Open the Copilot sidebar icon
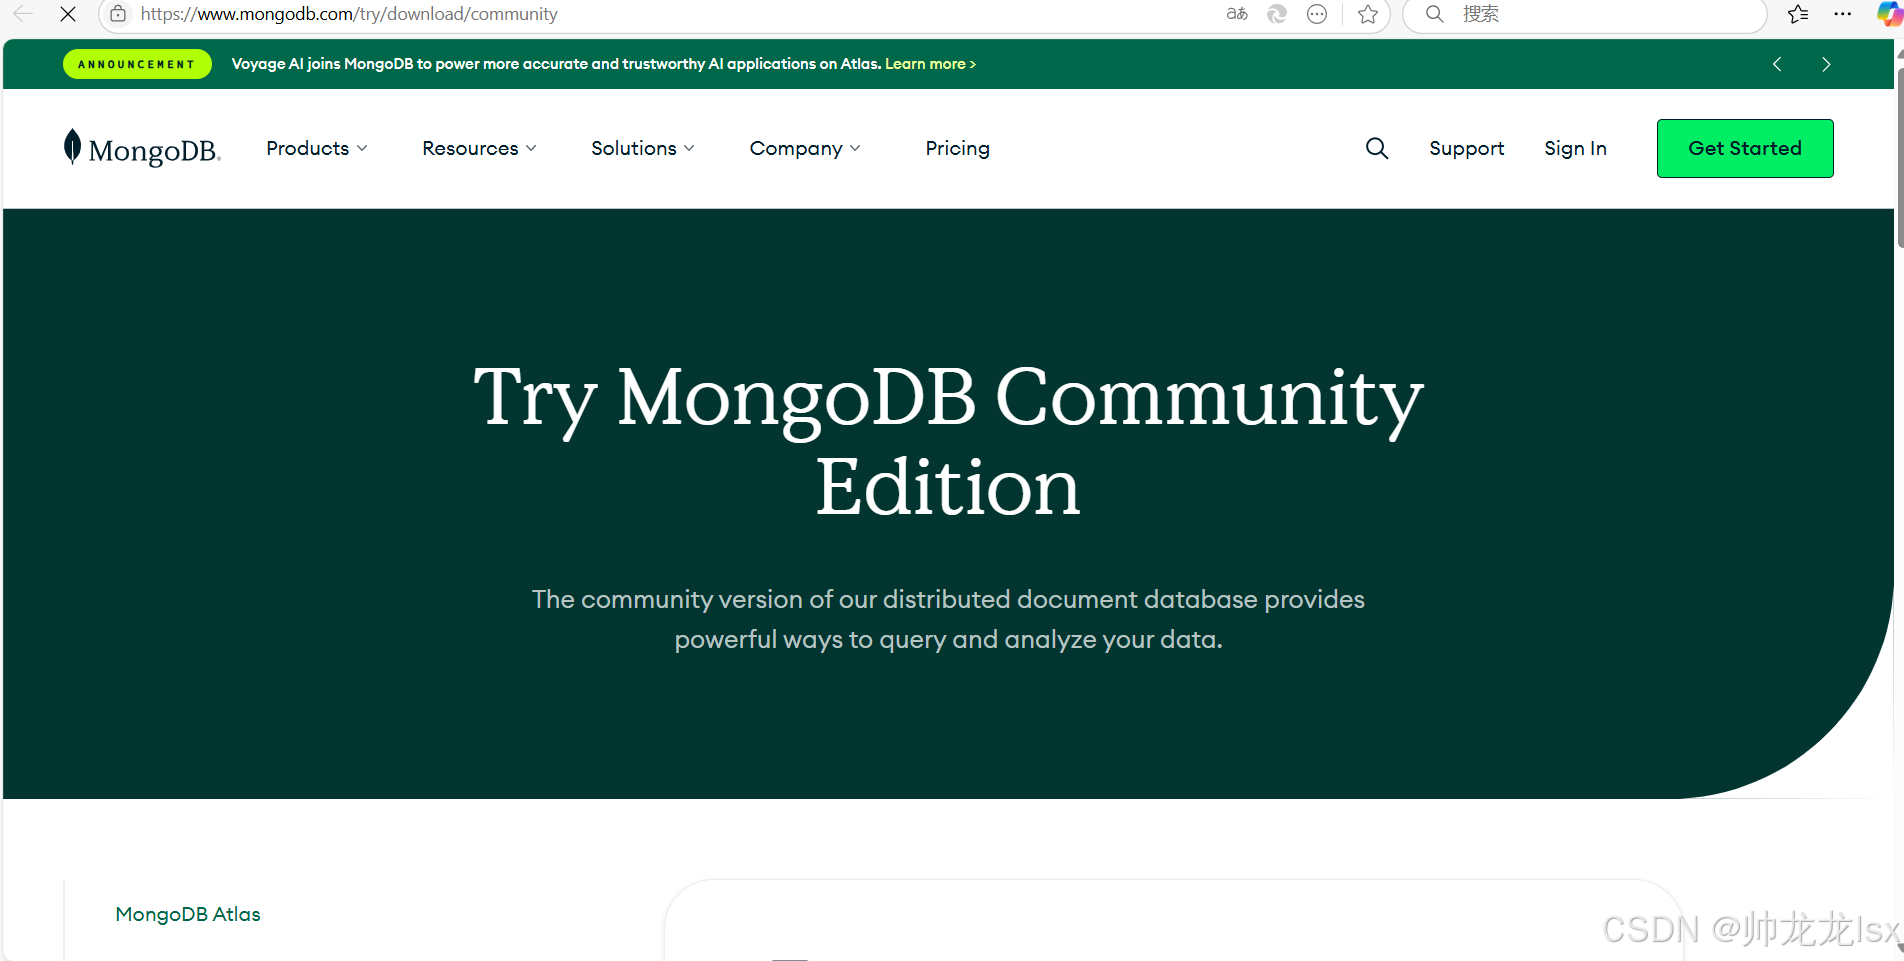Screen dimensions: 1904x961 point(1889,14)
